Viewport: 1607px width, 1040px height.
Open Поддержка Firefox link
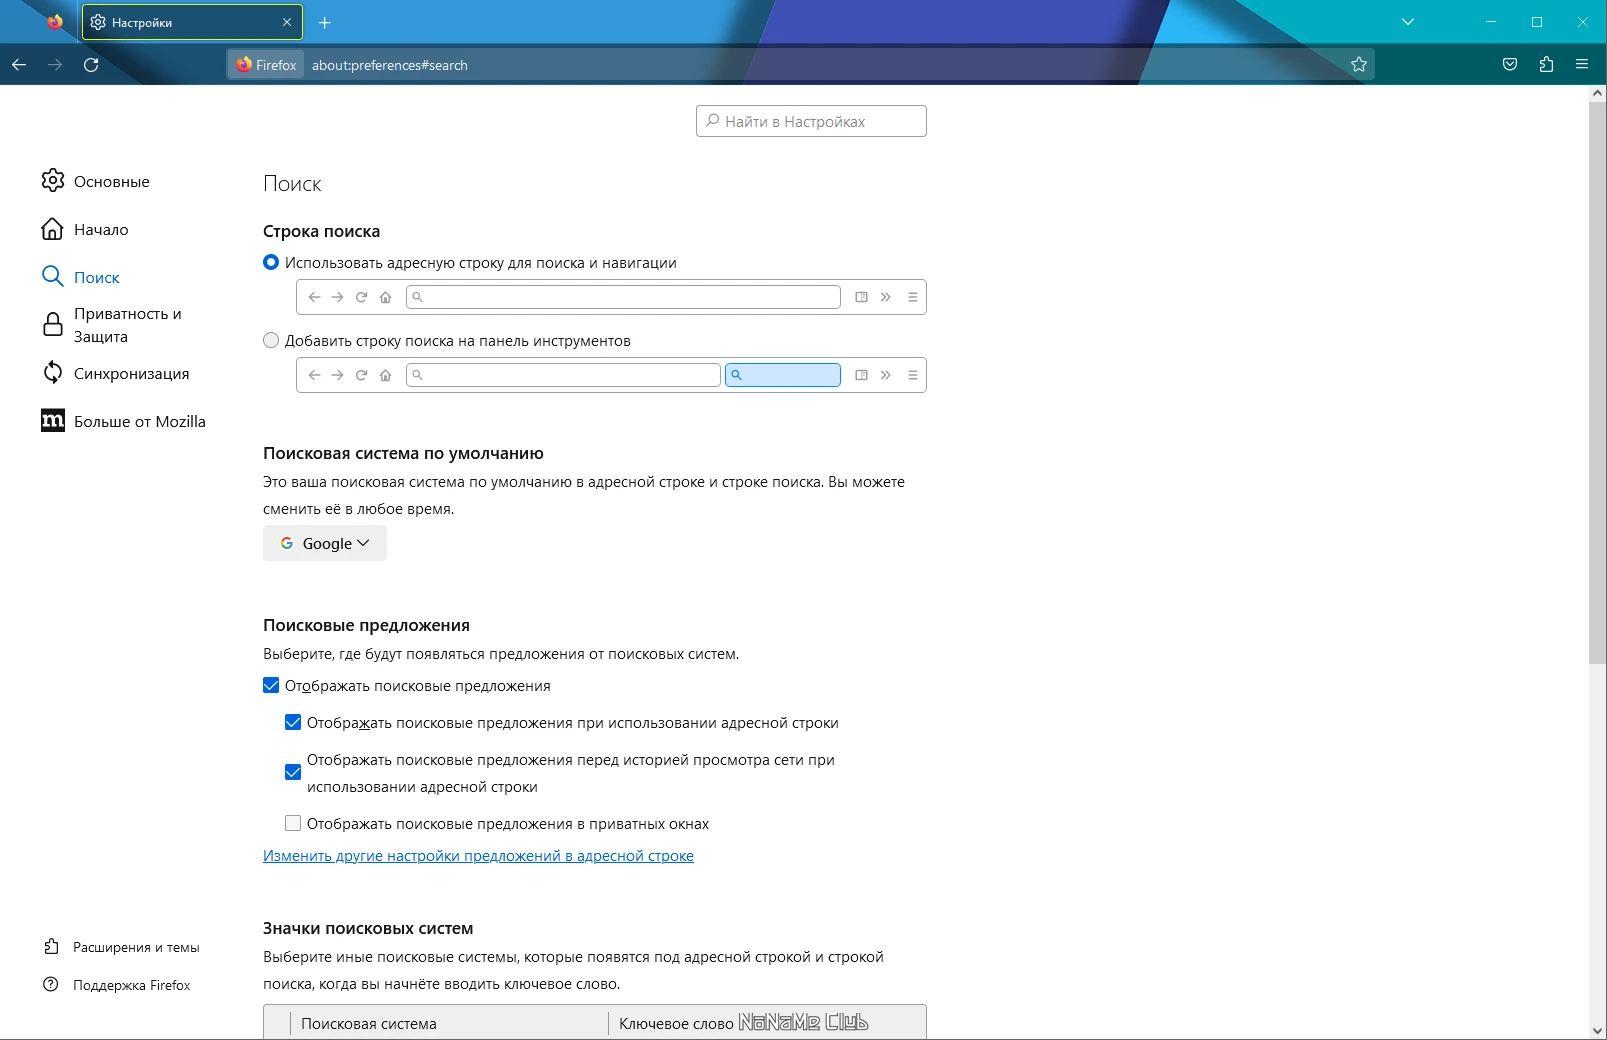point(131,985)
